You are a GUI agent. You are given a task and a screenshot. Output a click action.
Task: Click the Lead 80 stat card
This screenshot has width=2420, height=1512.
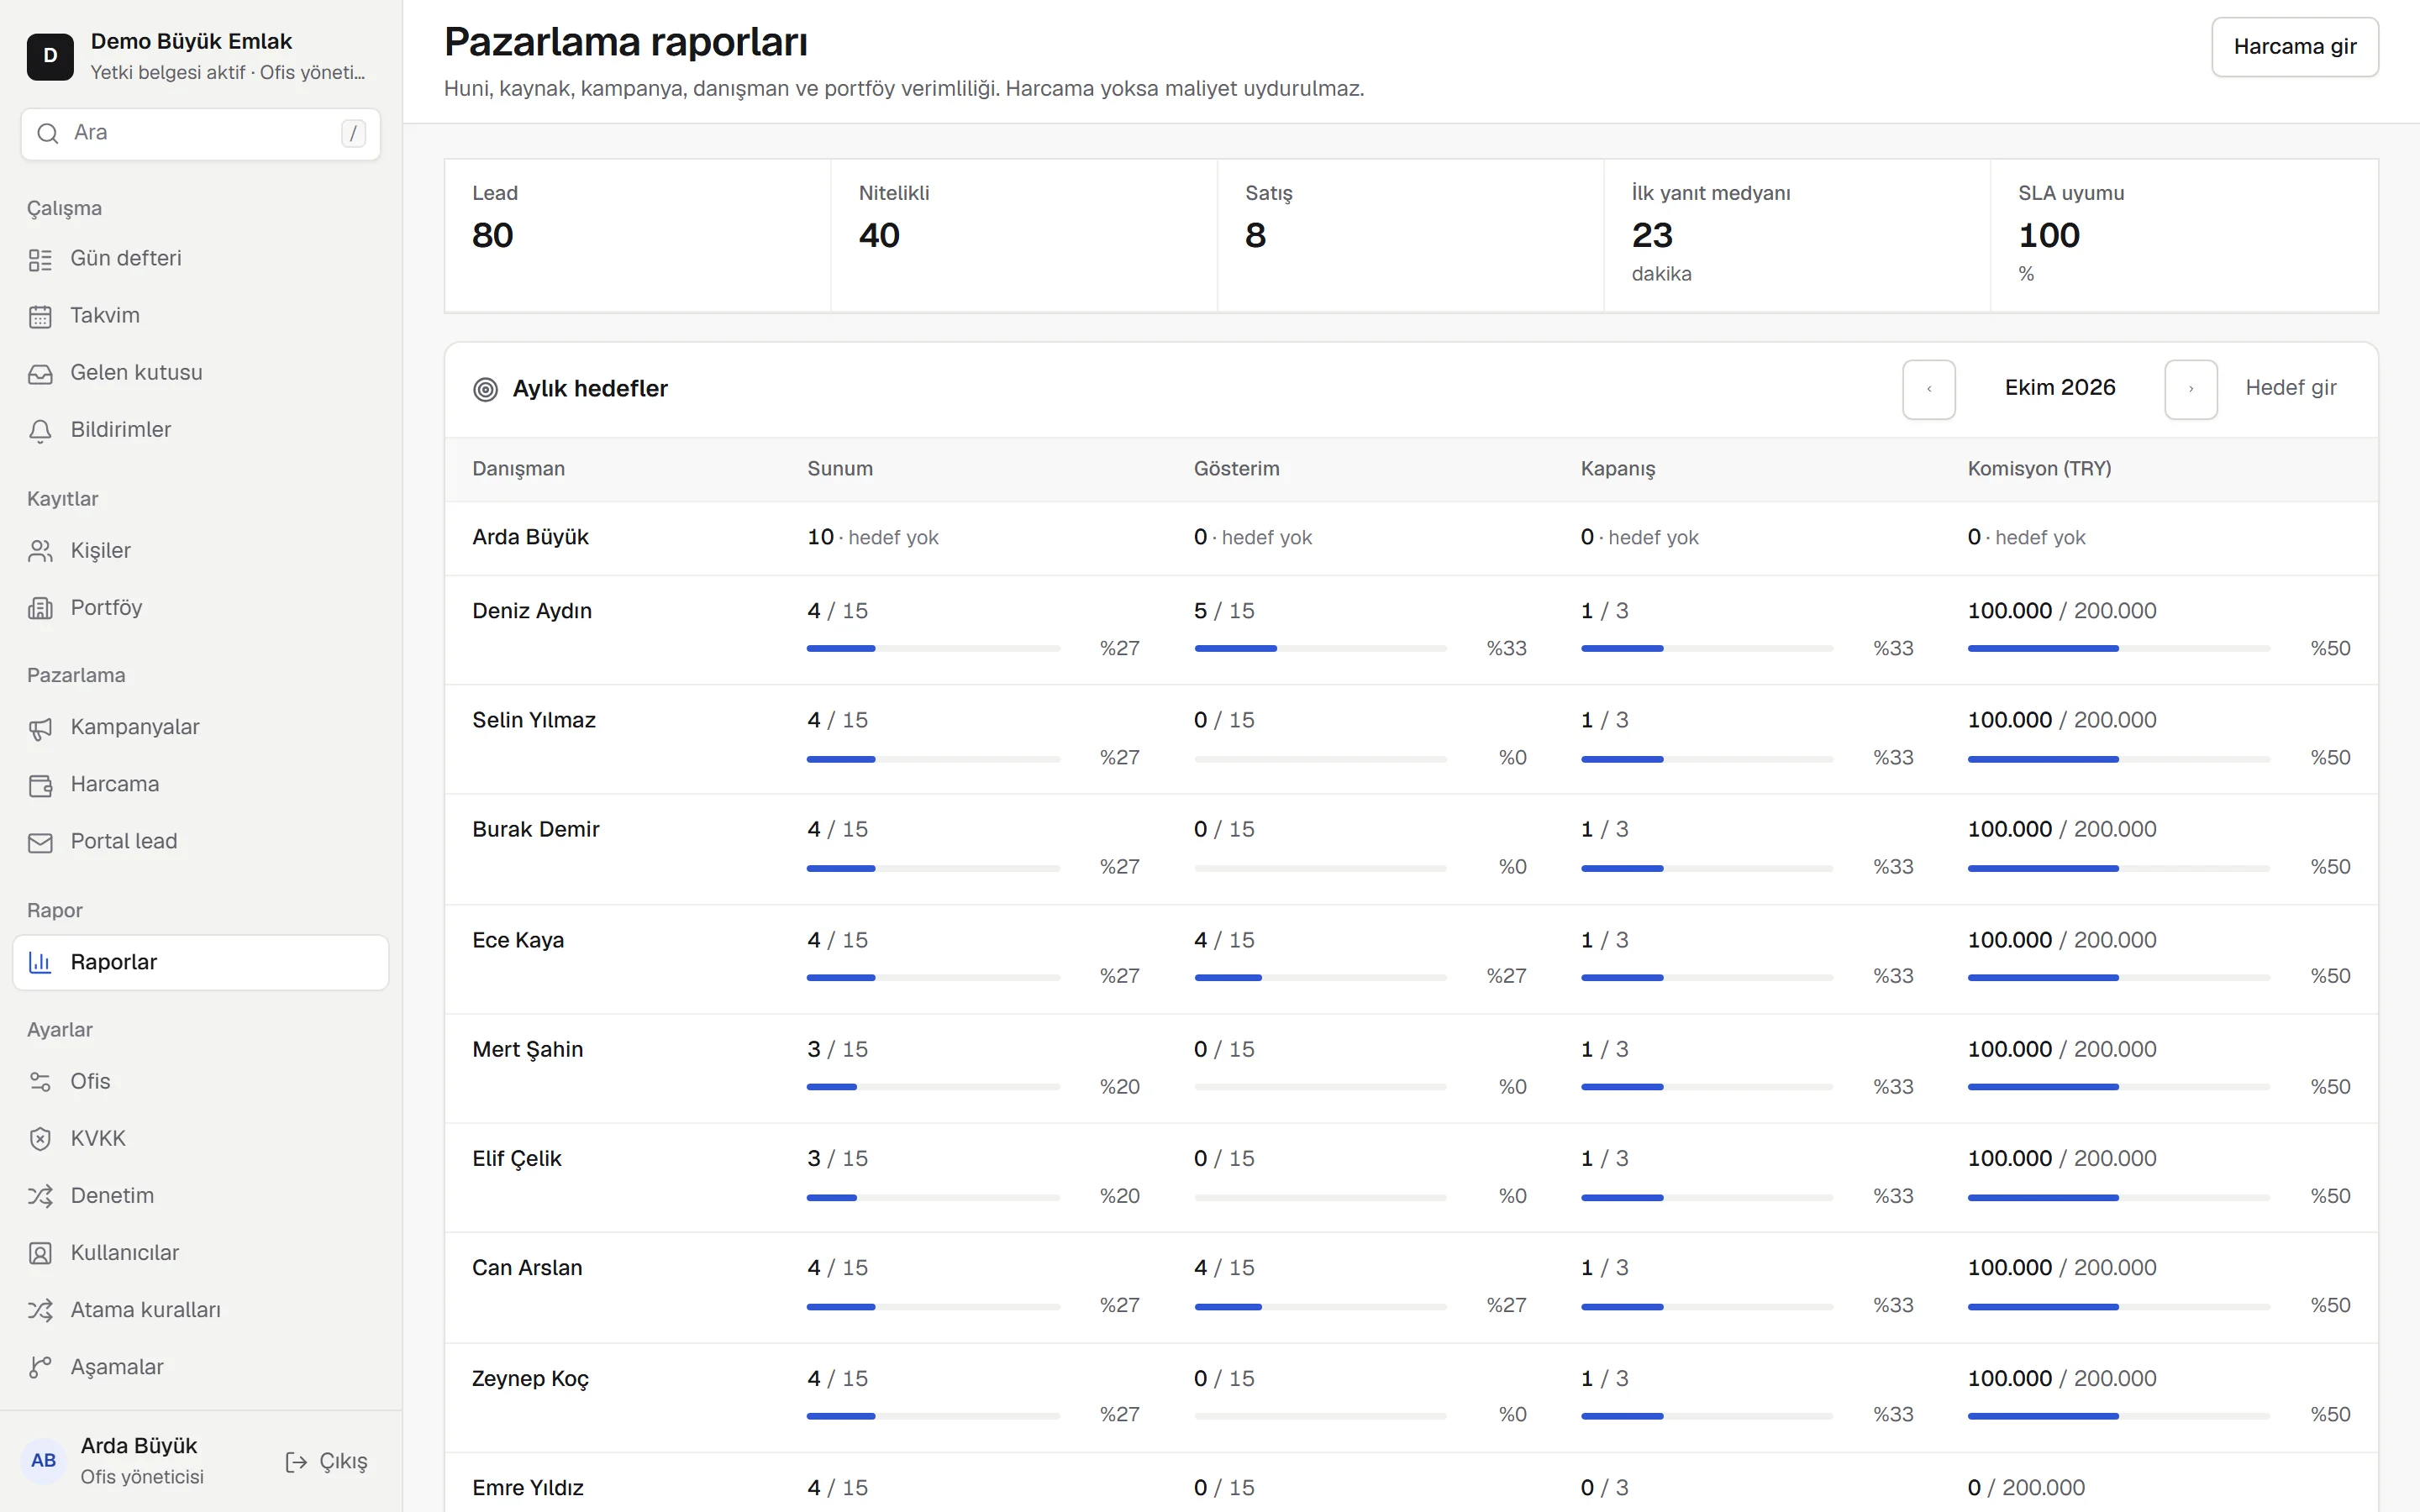tap(637, 235)
